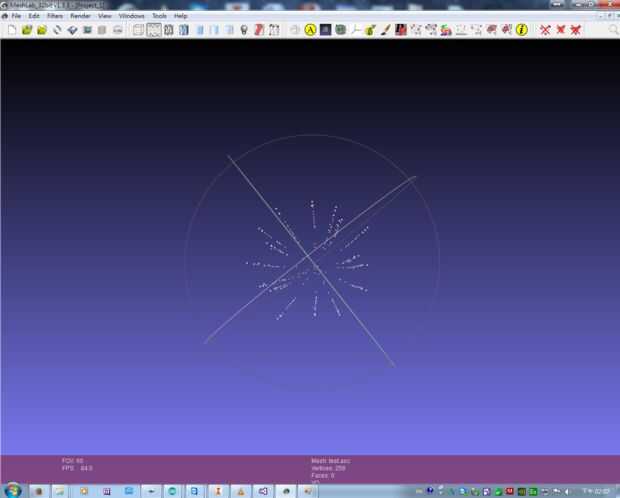Viewport: 620px width, 498px height.
Task: Click the FOV: 60 readout
Action: pyautogui.click(x=72, y=461)
